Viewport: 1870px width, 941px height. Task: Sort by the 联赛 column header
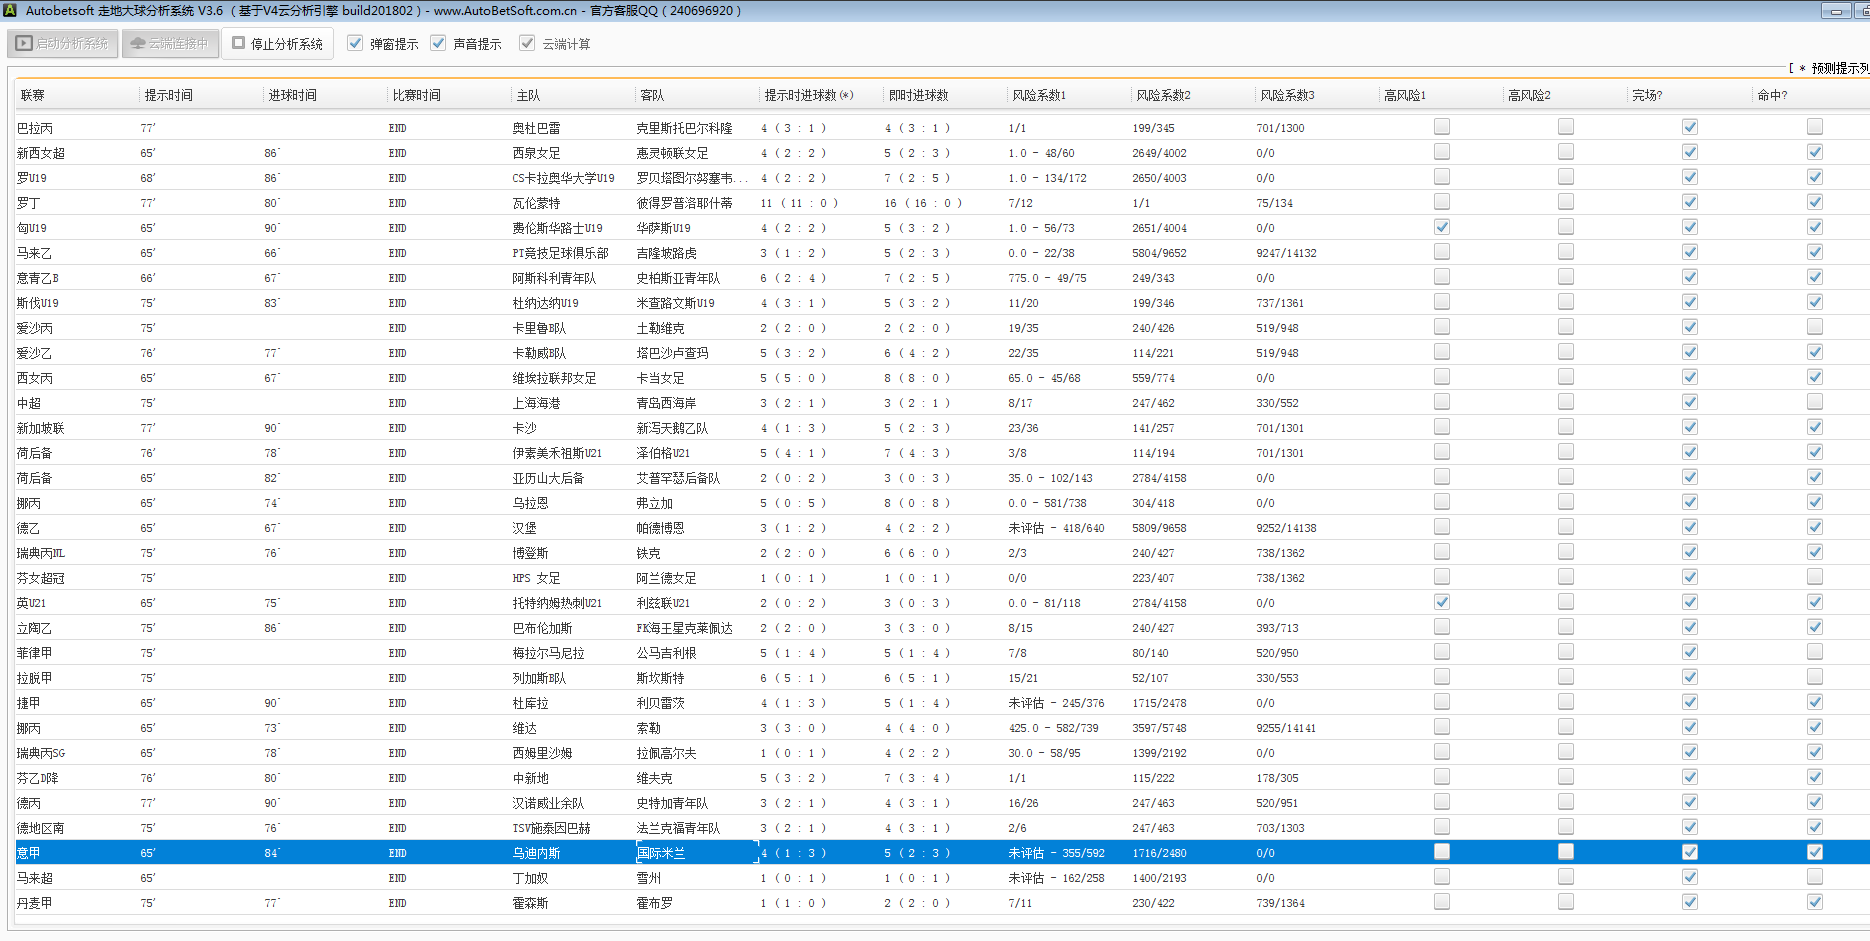coord(33,96)
